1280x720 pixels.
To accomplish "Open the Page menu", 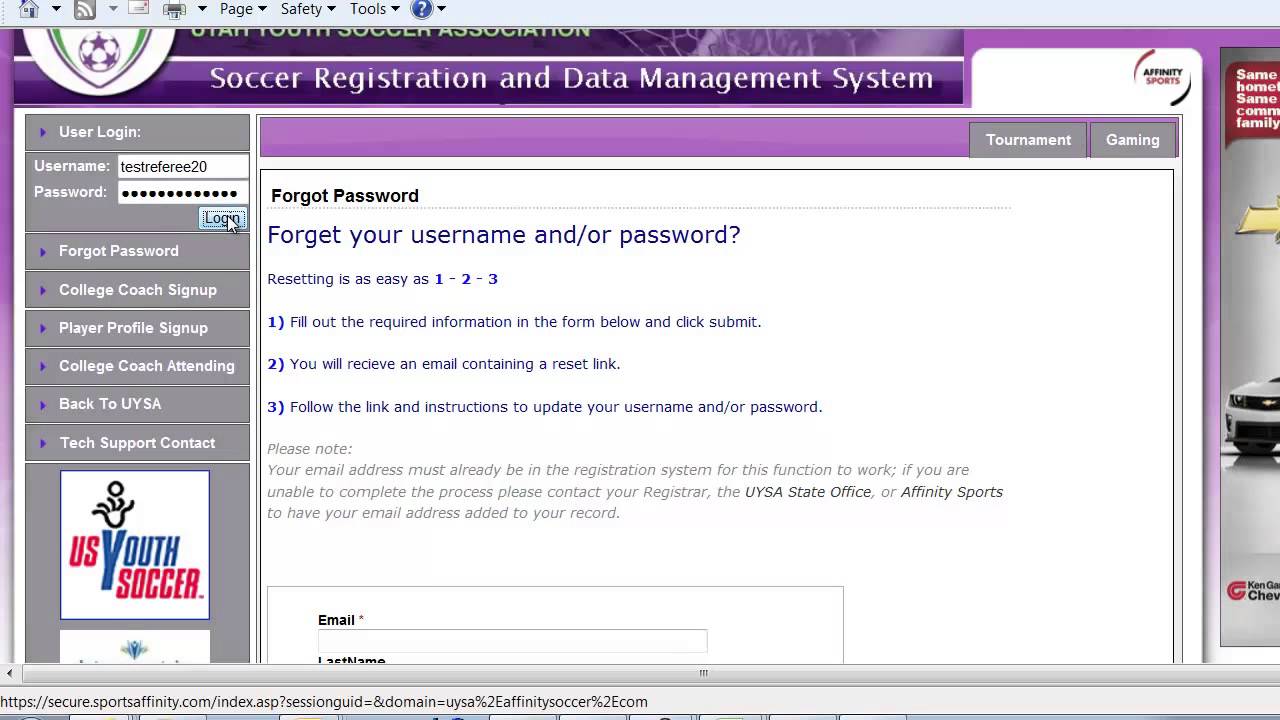I will (x=243, y=9).
